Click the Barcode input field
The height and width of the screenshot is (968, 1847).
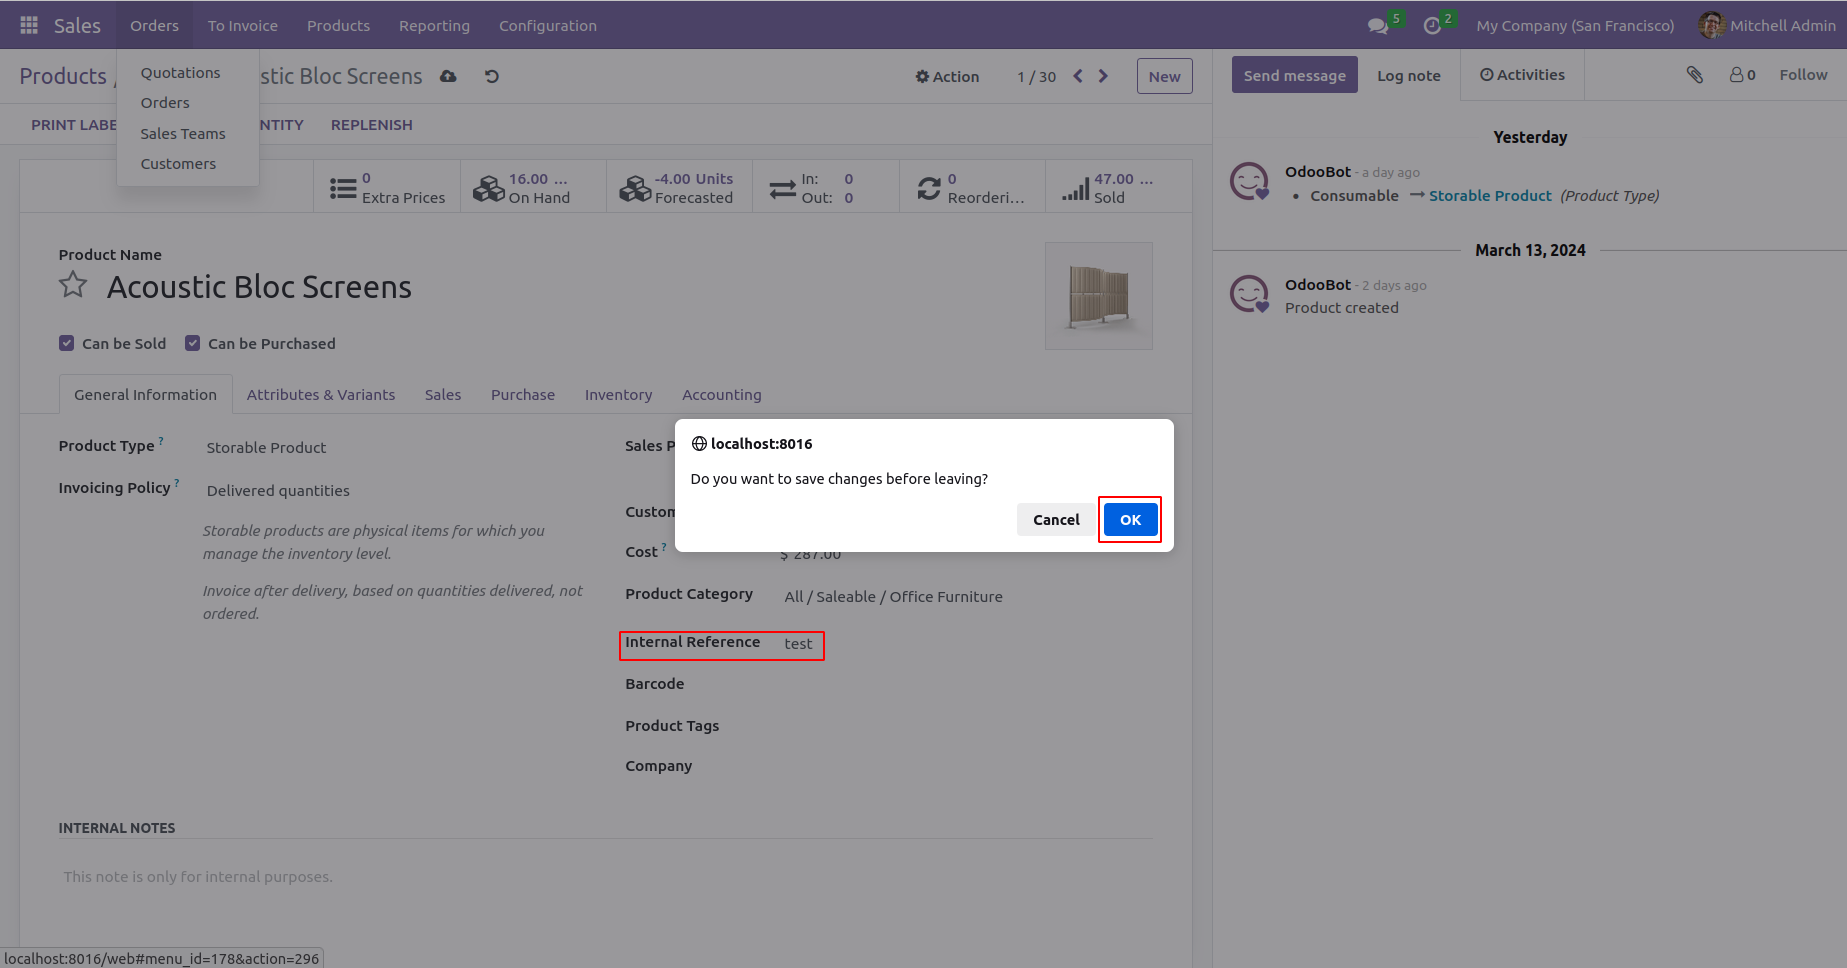(x=966, y=685)
